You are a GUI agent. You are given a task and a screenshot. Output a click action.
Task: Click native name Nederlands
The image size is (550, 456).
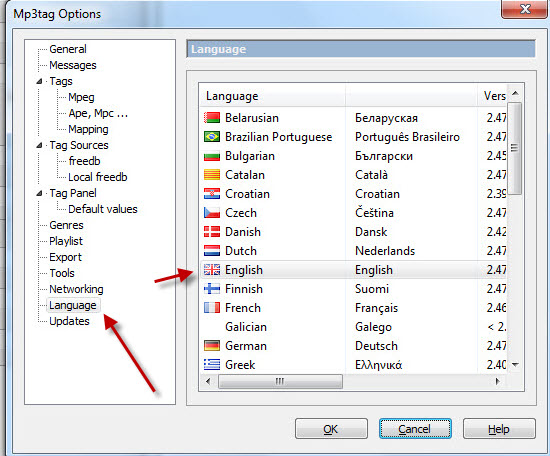pos(385,250)
